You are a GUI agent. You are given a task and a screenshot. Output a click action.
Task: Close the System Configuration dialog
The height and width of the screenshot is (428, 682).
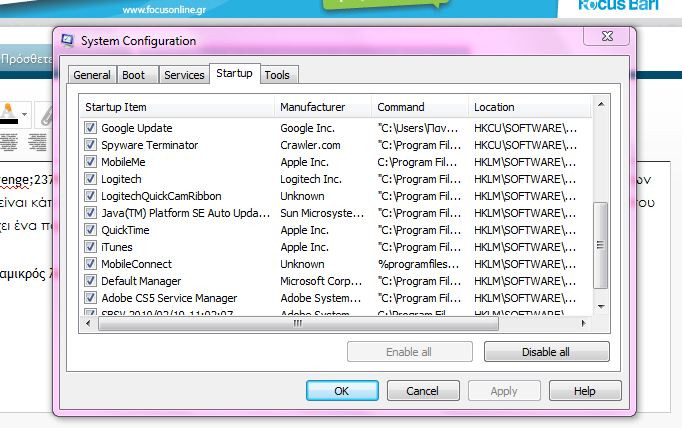coord(607,36)
